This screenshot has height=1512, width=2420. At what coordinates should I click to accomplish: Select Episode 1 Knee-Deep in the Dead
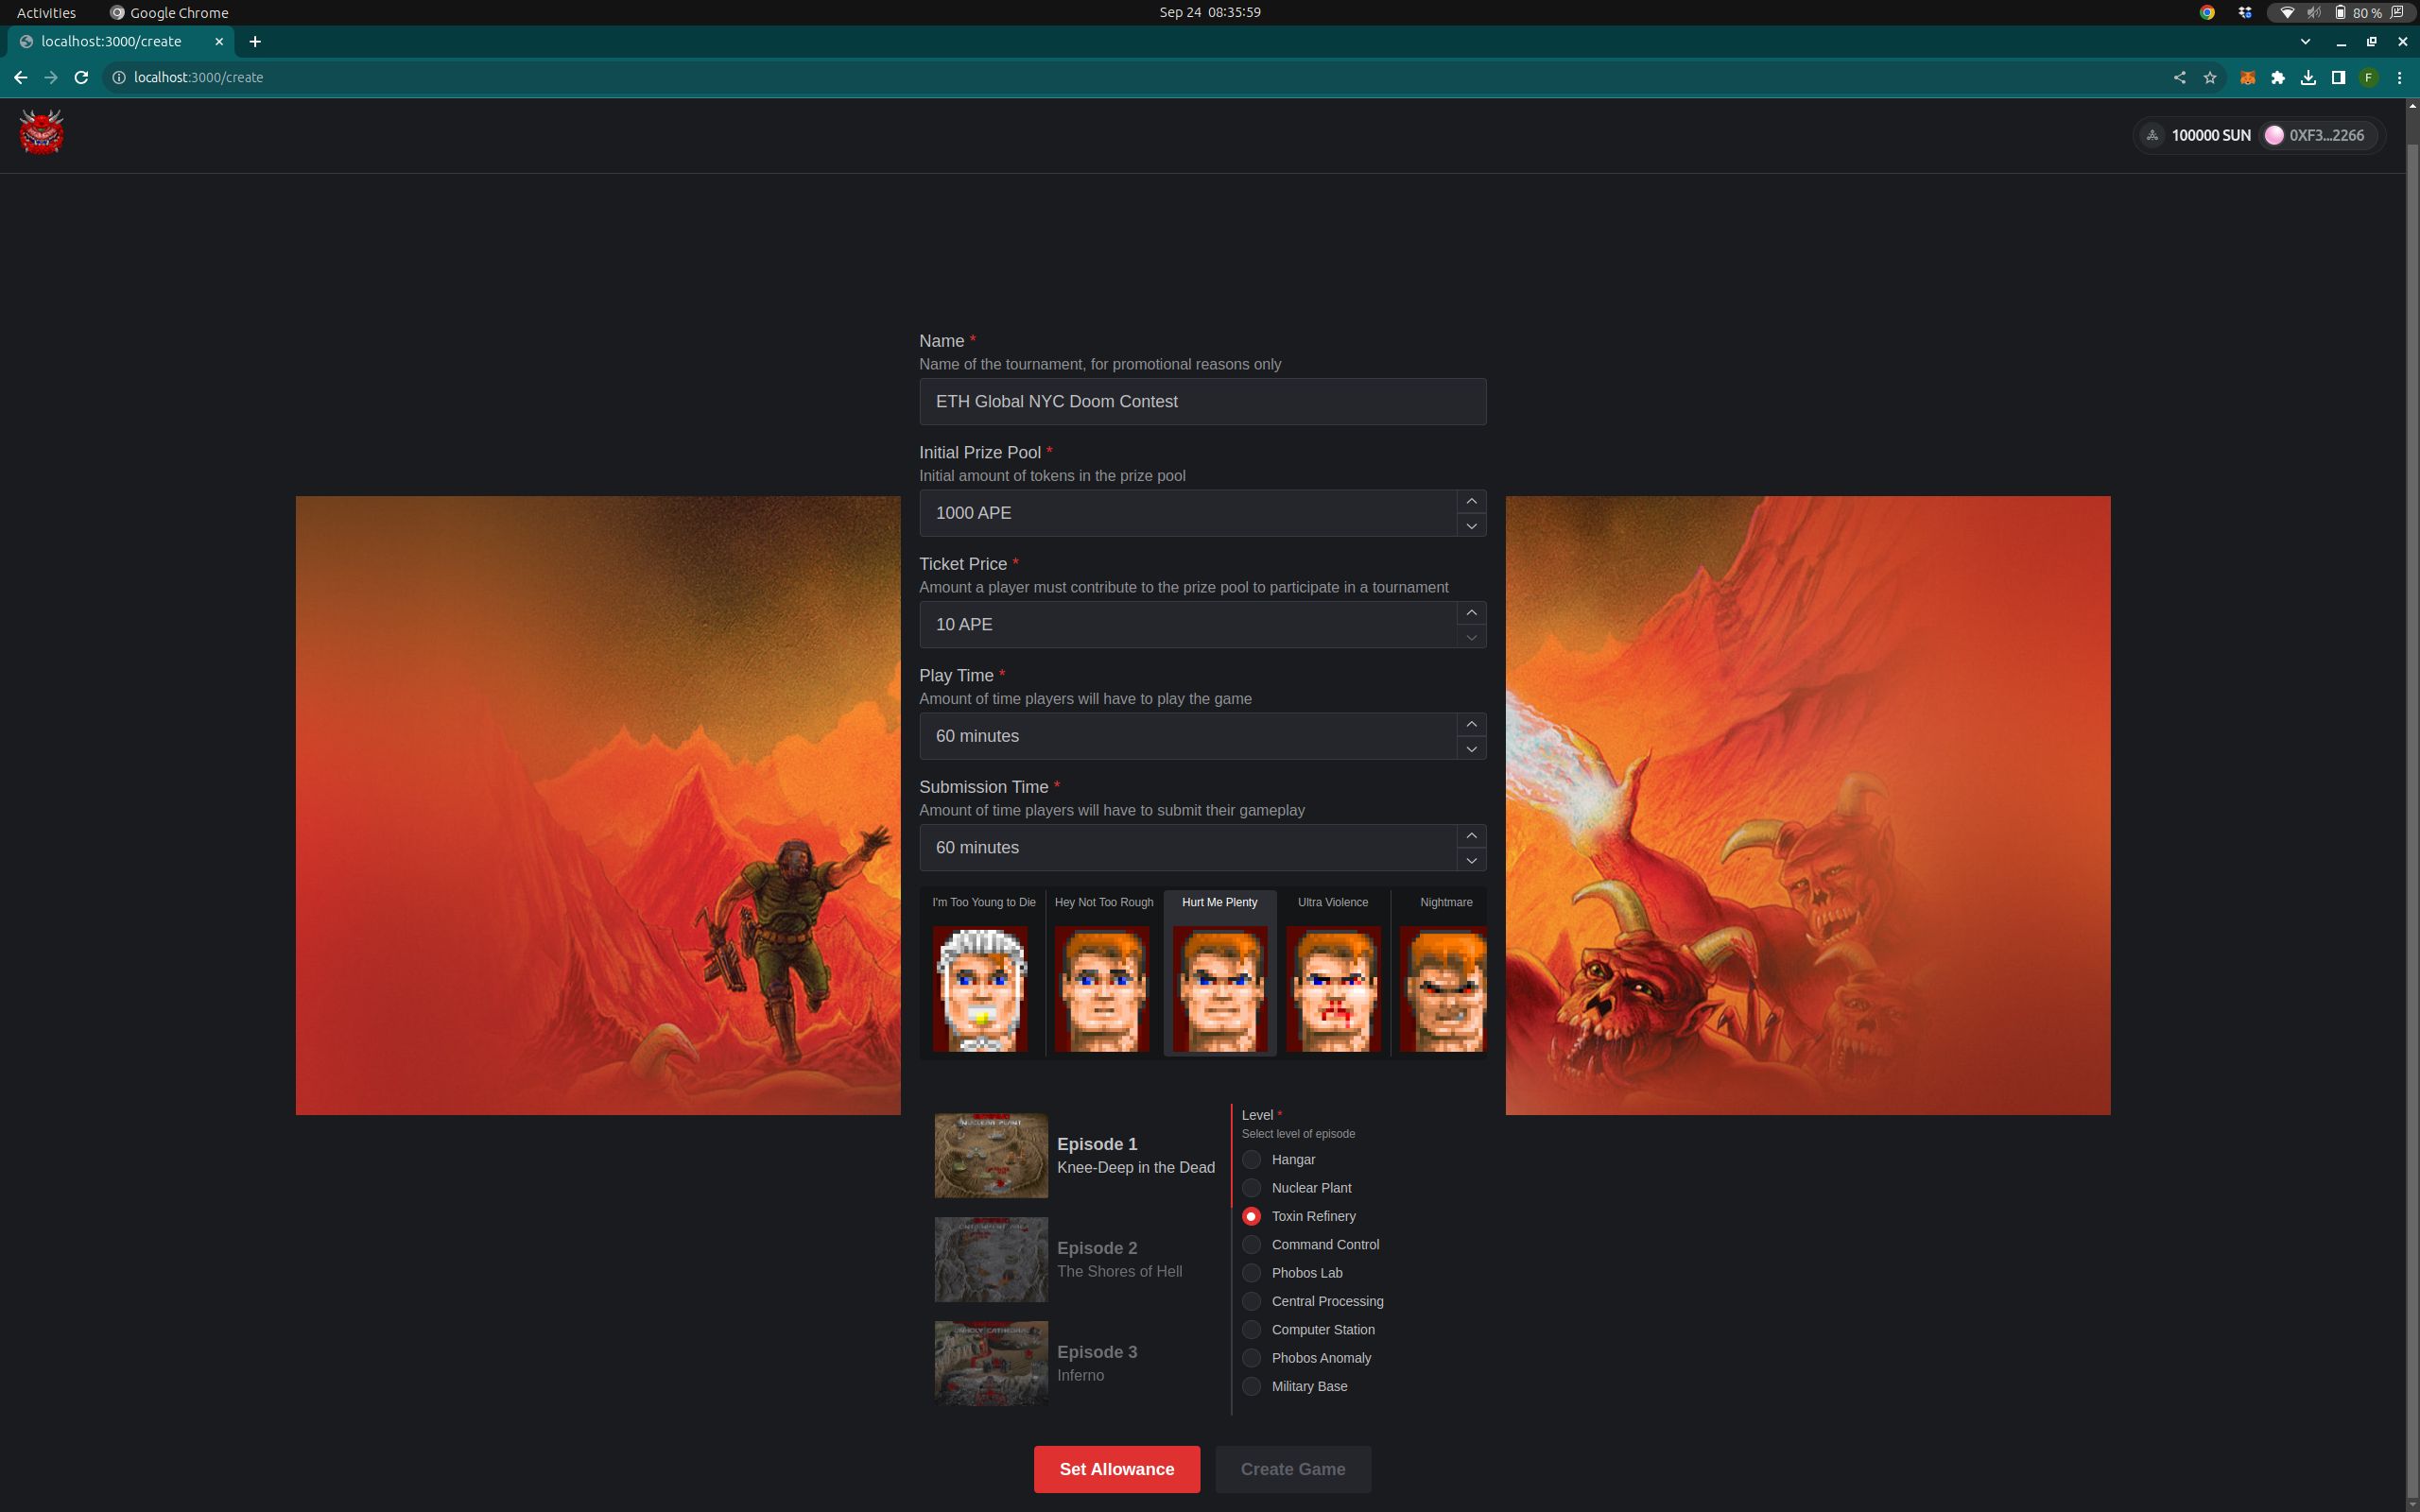(1075, 1156)
